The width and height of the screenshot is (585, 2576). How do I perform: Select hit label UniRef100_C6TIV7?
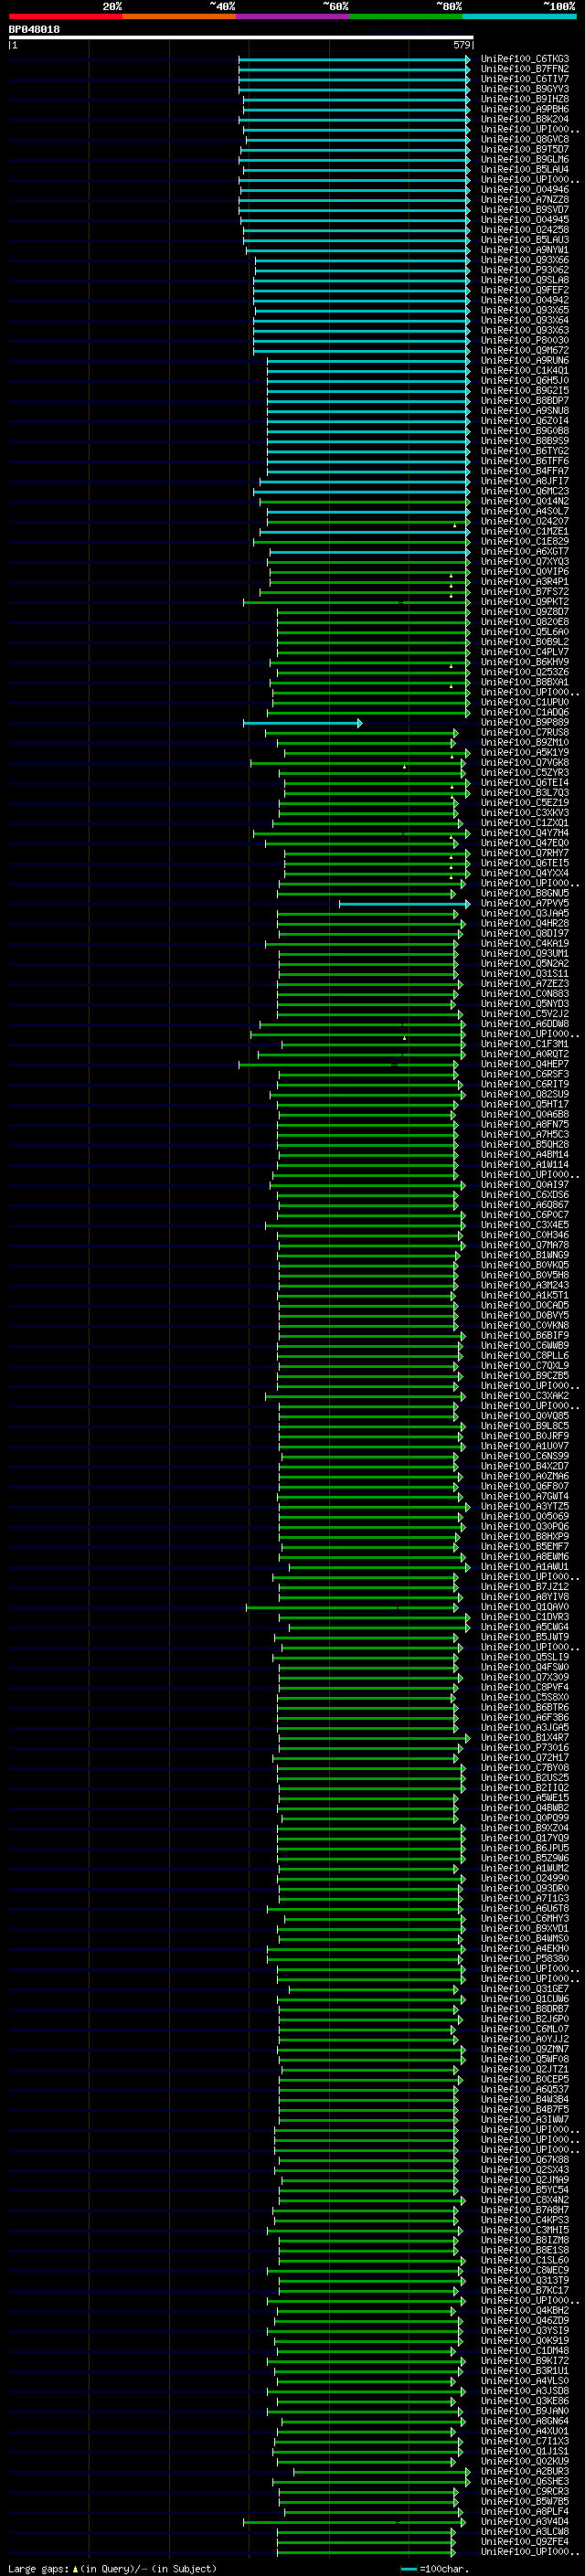click(x=525, y=79)
